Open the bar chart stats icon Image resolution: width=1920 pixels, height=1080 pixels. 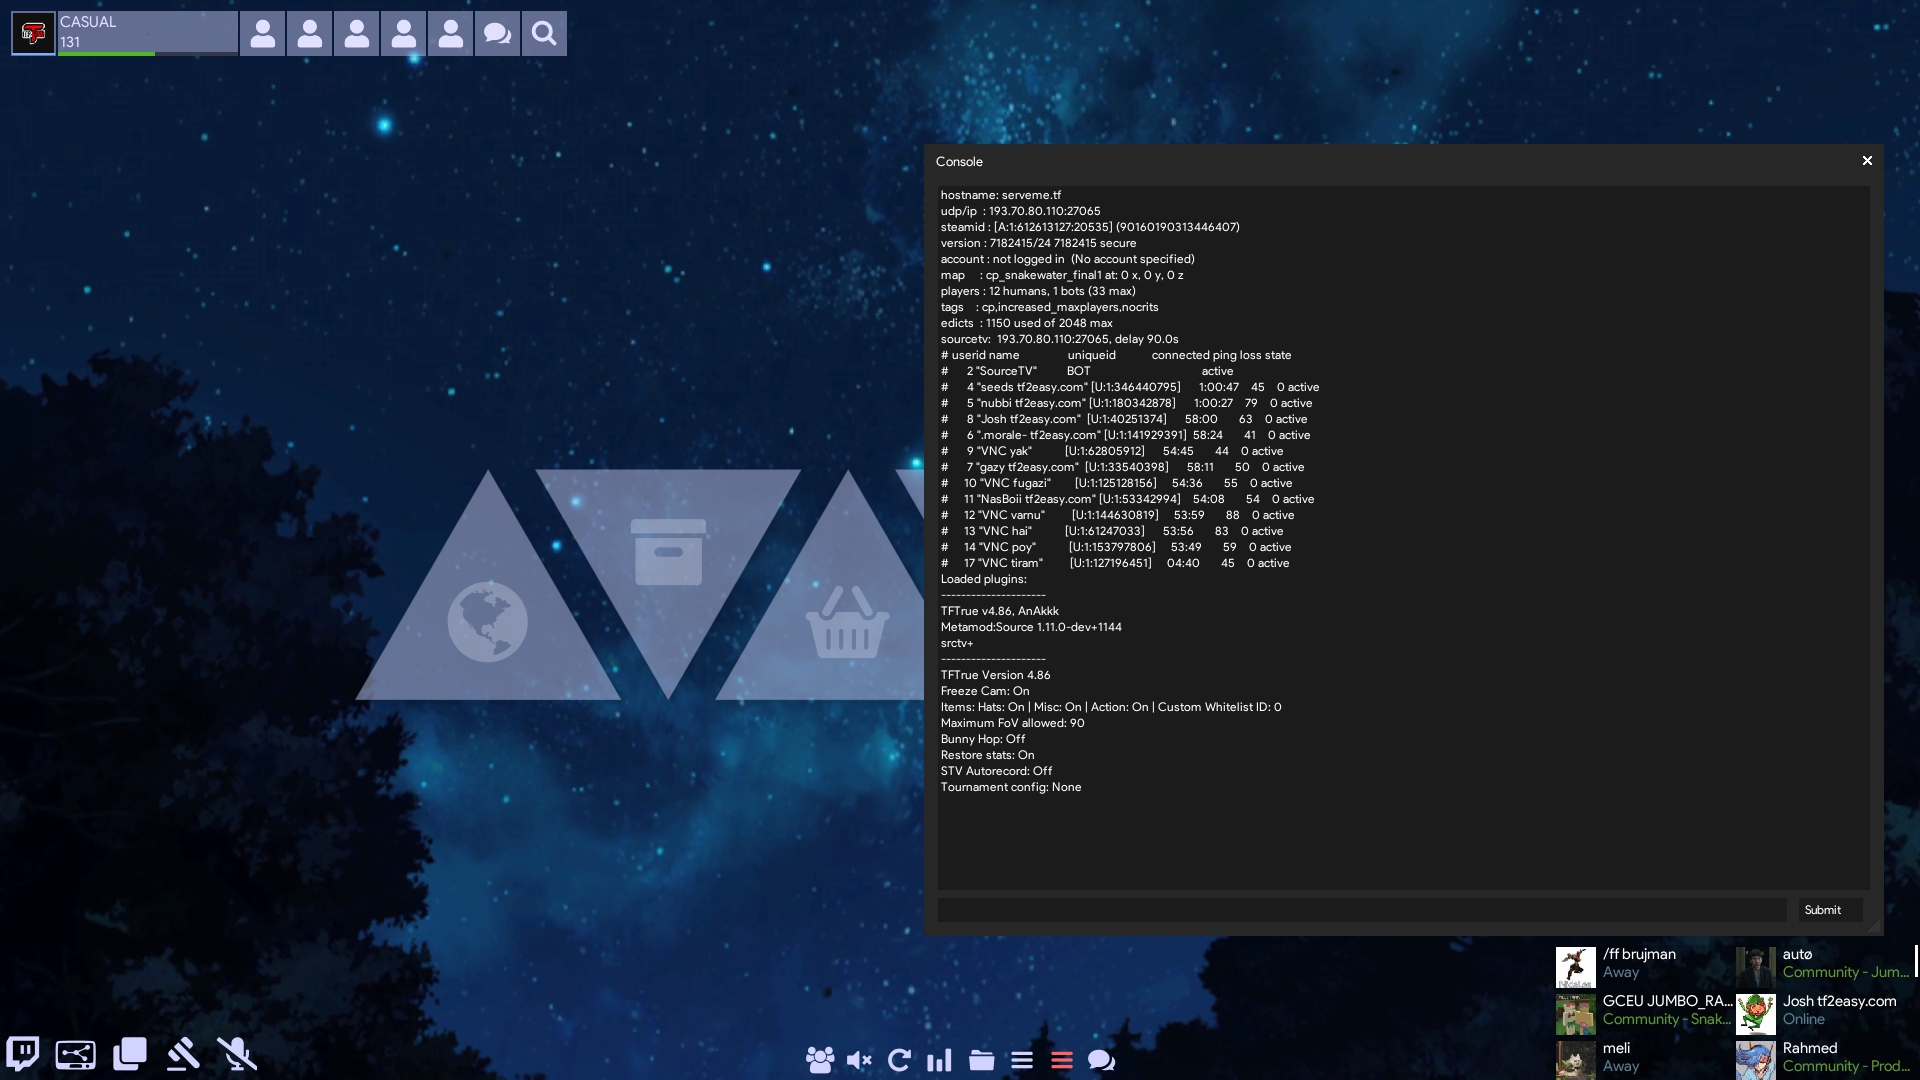click(939, 1060)
